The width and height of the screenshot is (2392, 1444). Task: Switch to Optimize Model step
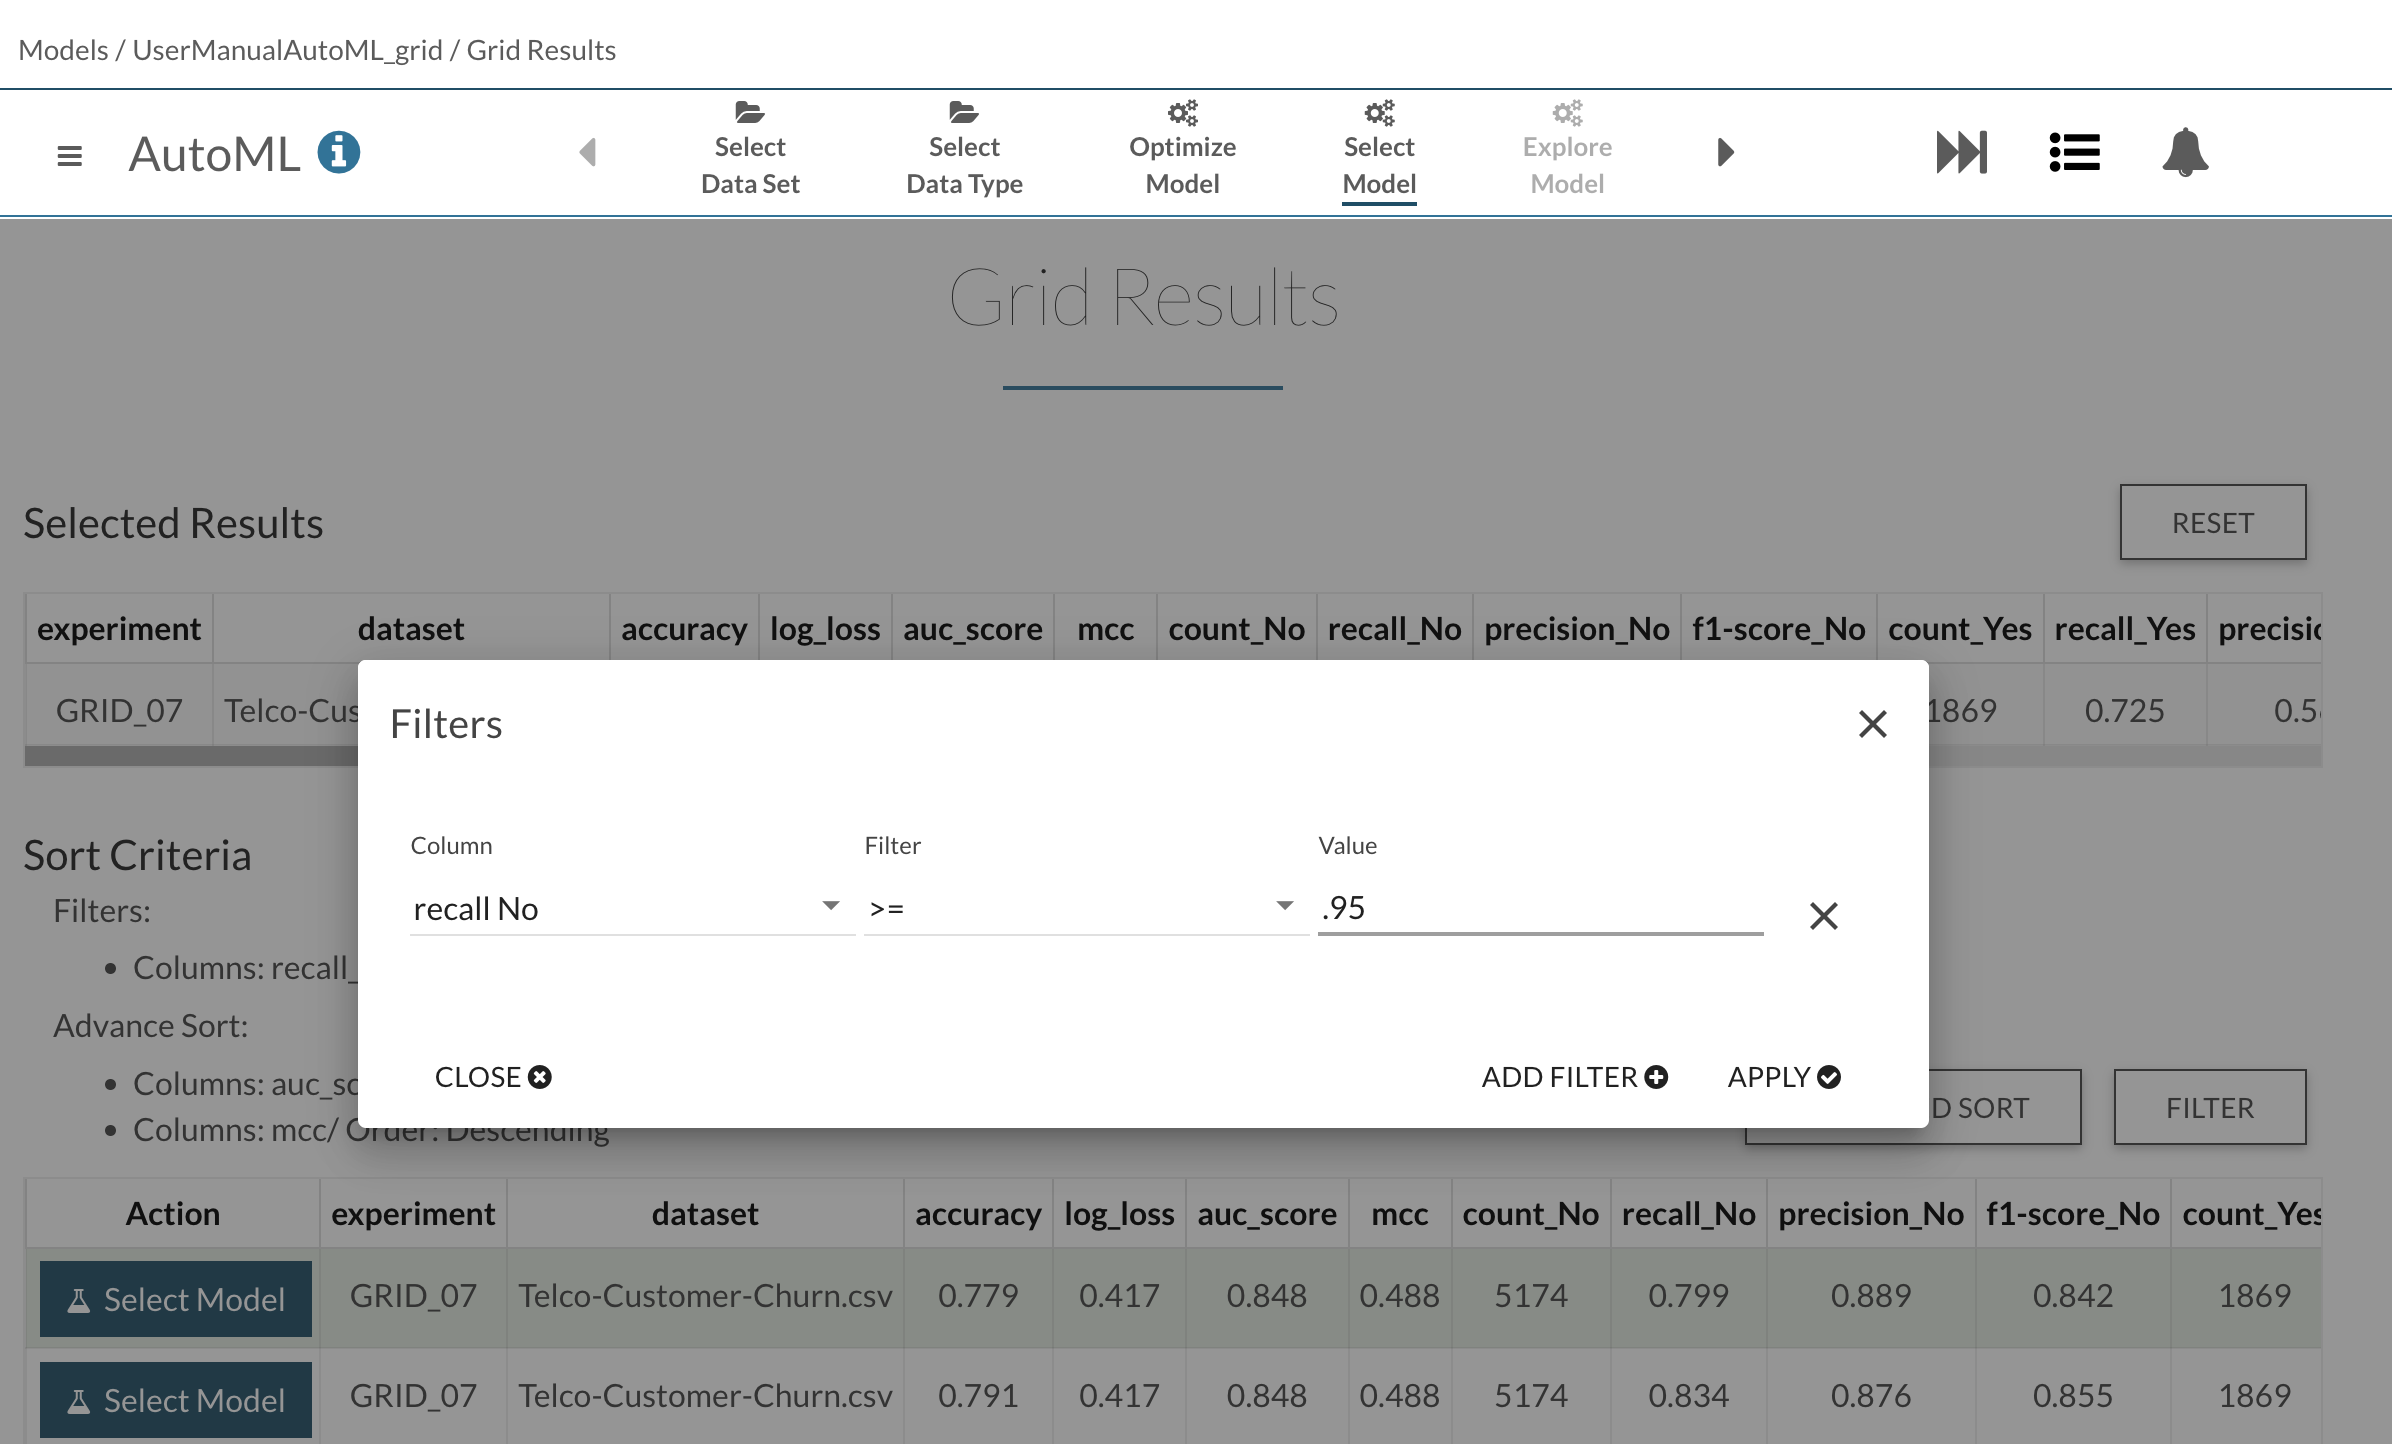1182,150
